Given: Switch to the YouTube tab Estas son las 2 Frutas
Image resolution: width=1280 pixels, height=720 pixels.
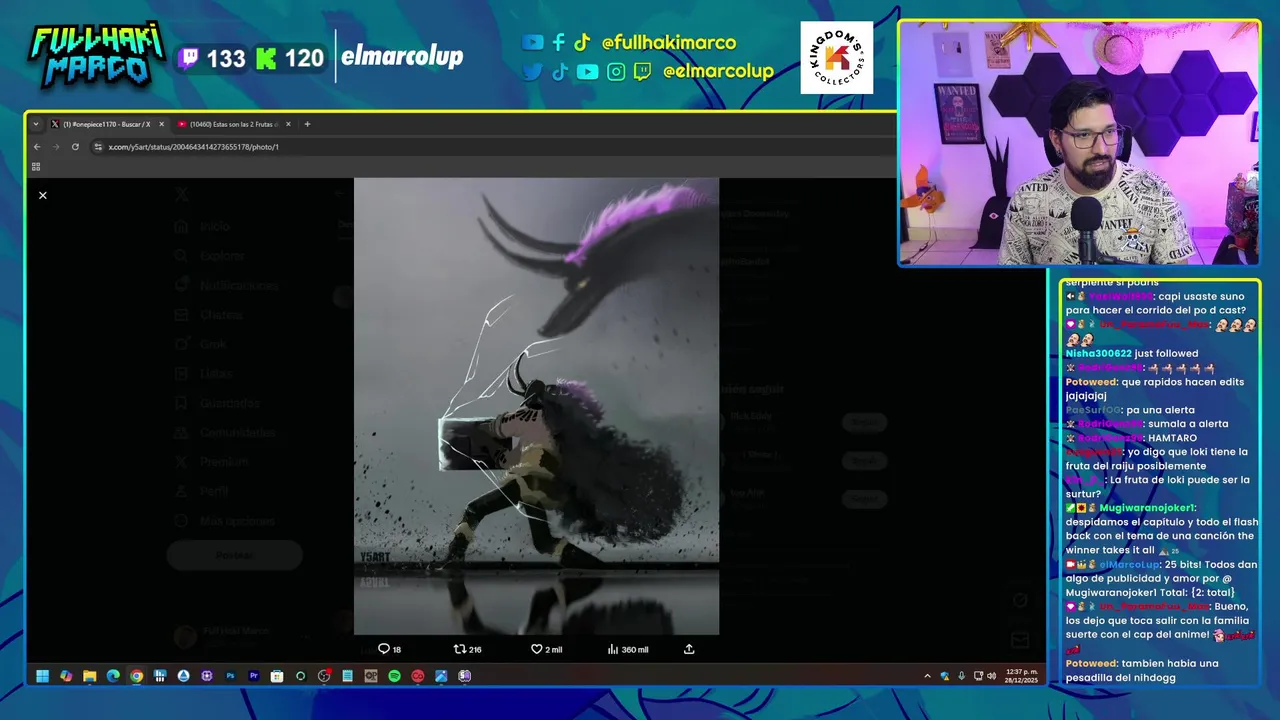Looking at the screenshot, I should (x=234, y=124).
